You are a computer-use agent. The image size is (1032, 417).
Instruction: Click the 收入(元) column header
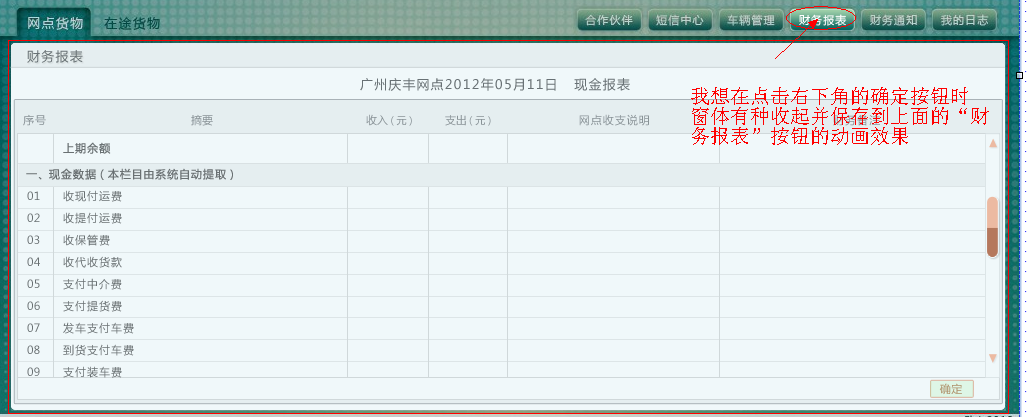click(x=389, y=120)
